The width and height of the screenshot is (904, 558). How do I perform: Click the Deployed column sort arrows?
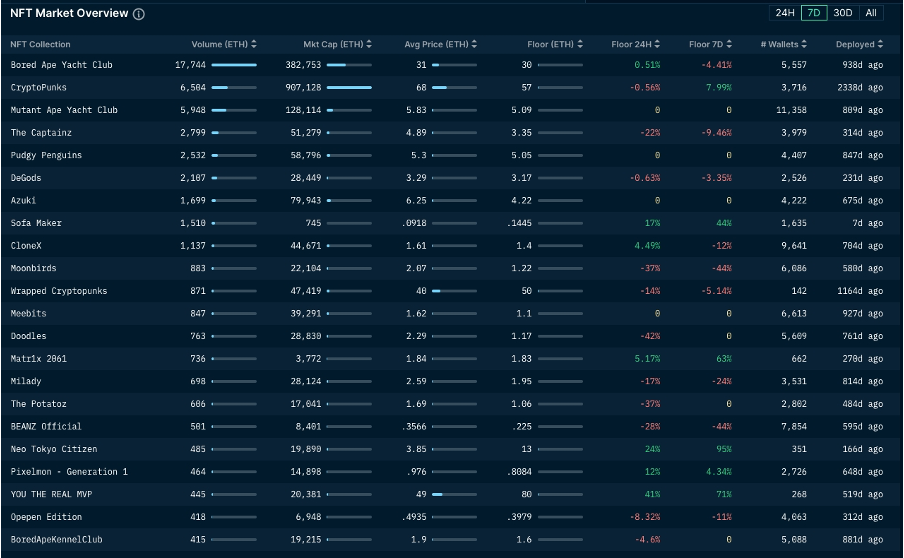tap(880, 44)
